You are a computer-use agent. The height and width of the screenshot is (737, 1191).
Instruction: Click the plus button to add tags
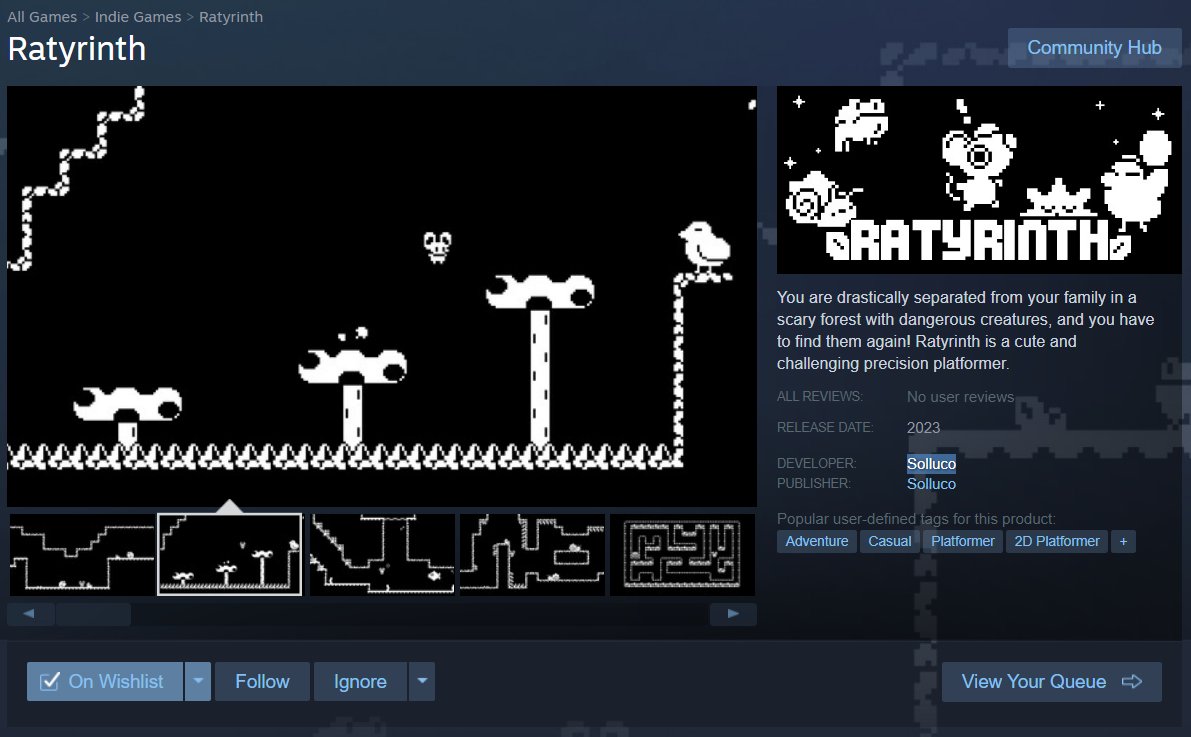pos(1123,541)
